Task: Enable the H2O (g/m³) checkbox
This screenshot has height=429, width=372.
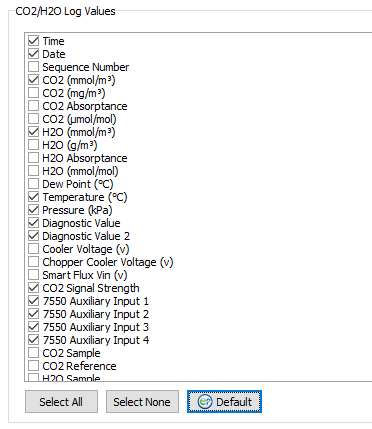Action: (33, 145)
